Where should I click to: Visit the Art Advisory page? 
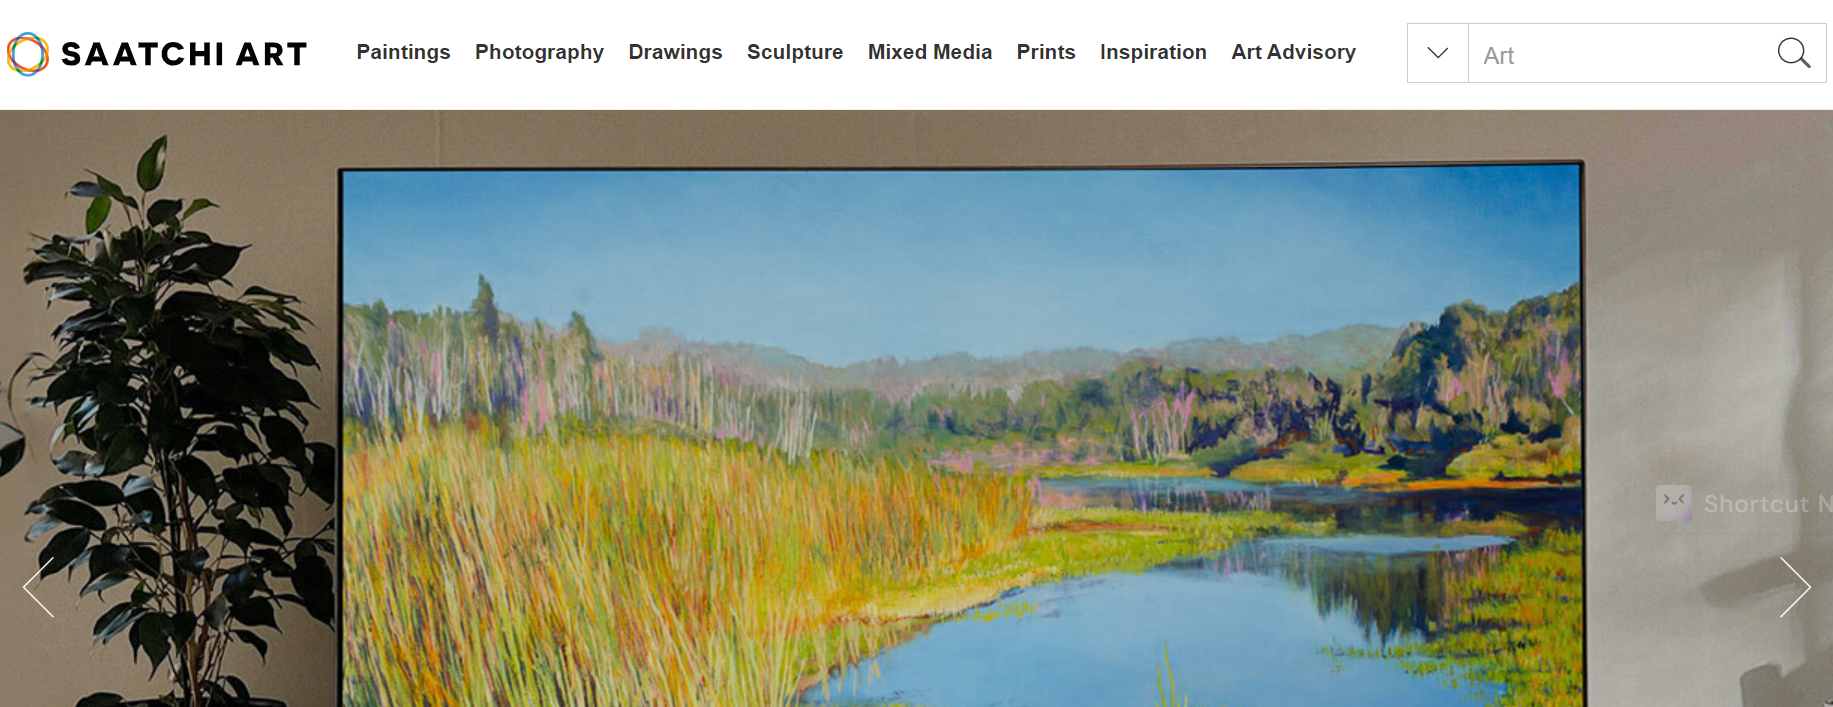(1293, 52)
